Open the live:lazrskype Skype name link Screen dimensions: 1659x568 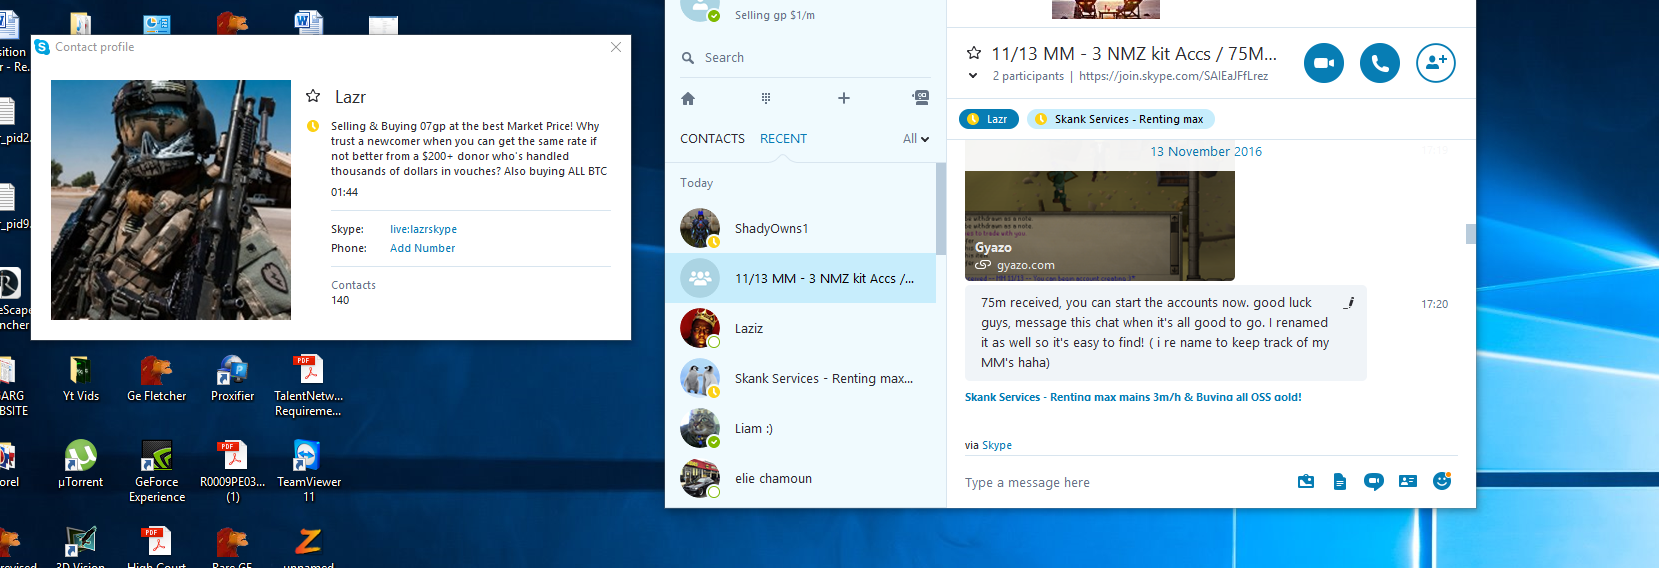(x=423, y=229)
